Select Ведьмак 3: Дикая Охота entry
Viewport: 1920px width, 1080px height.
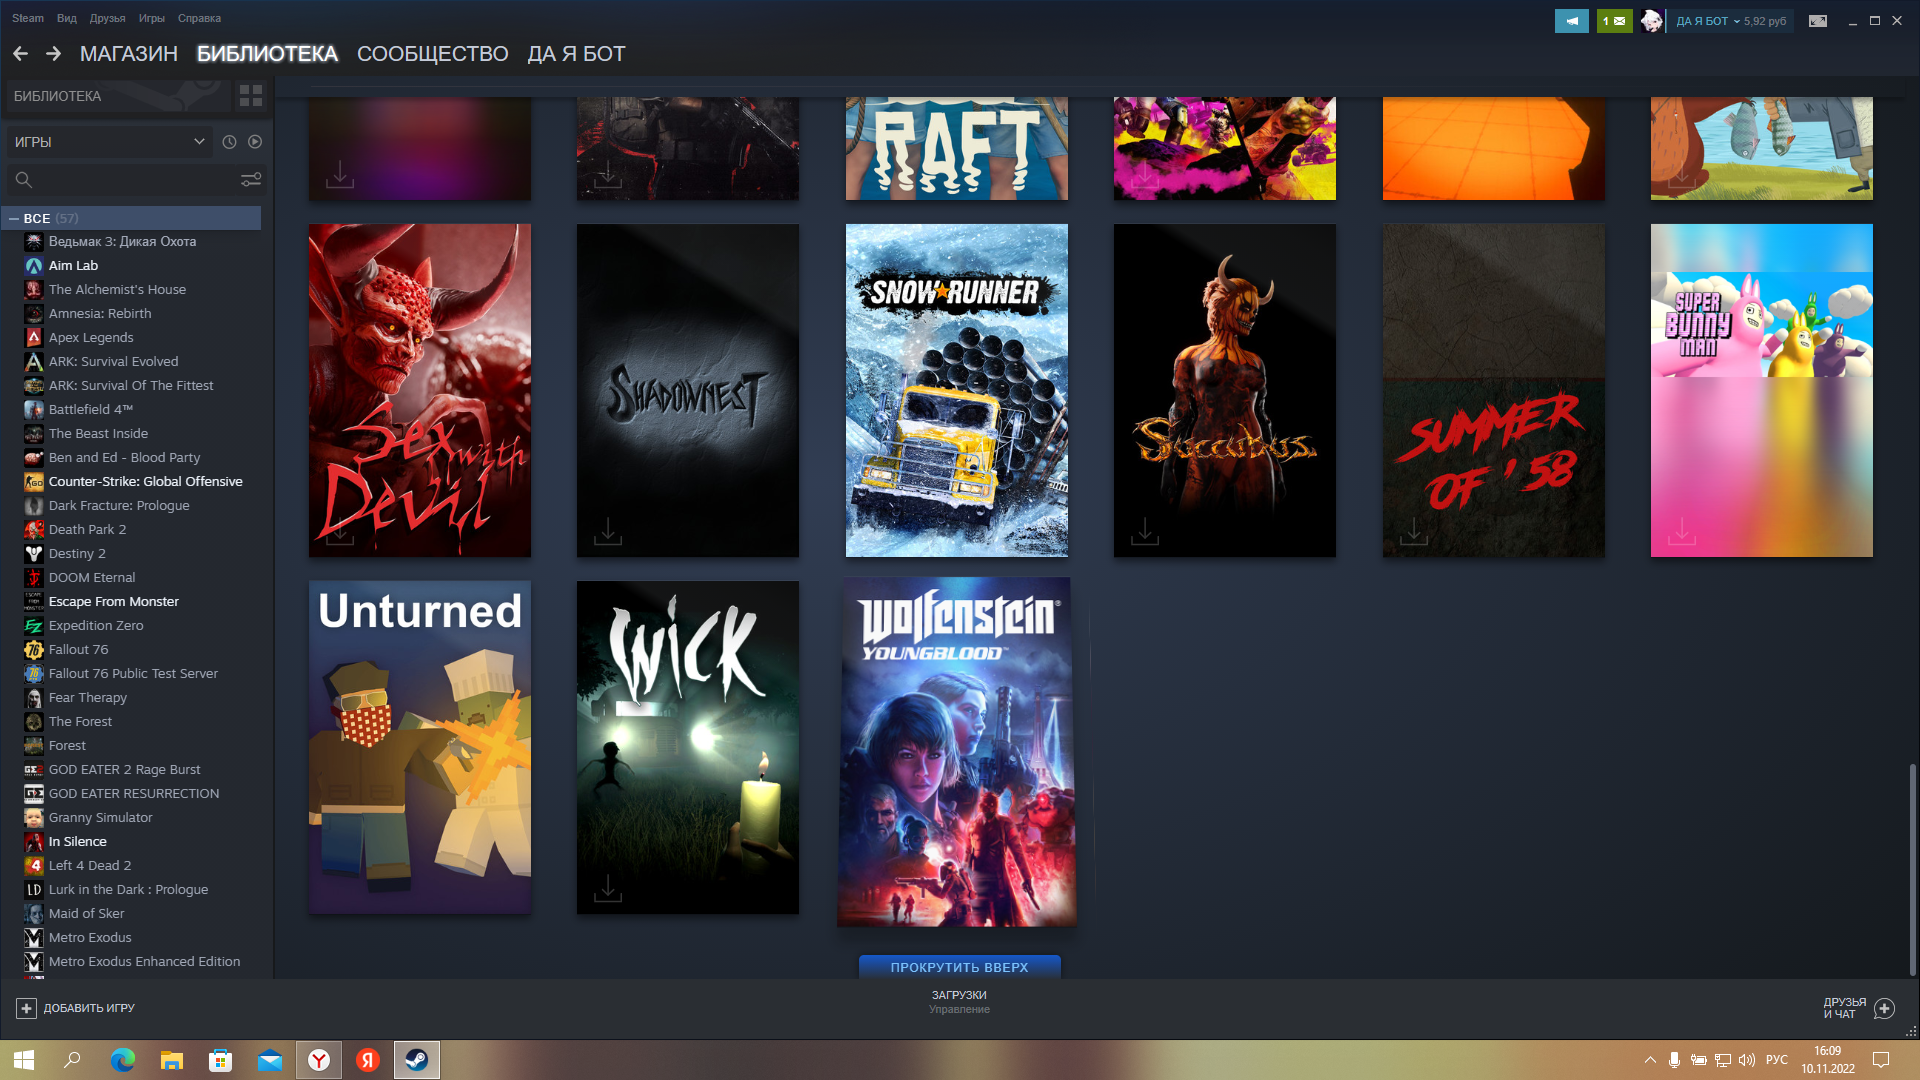pyautogui.click(x=122, y=242)
